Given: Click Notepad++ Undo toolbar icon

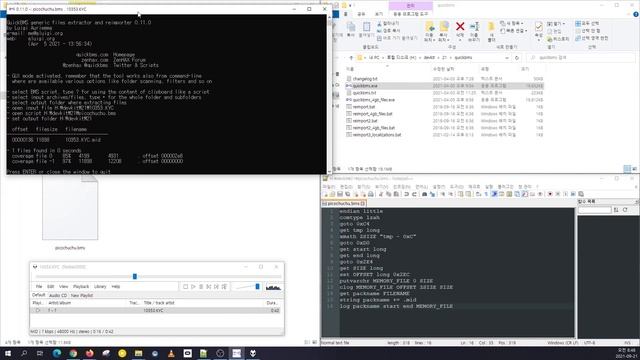Looking at the screenshot, I should pyautogui.click(x=407, y=194).
